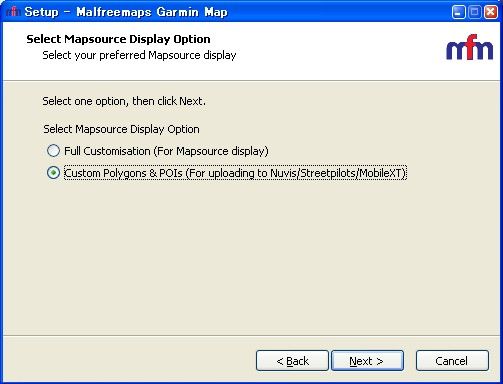The width and height of the screenshot is (503, 384).
Task: Minimize the setup window
Action: (458, 12)
